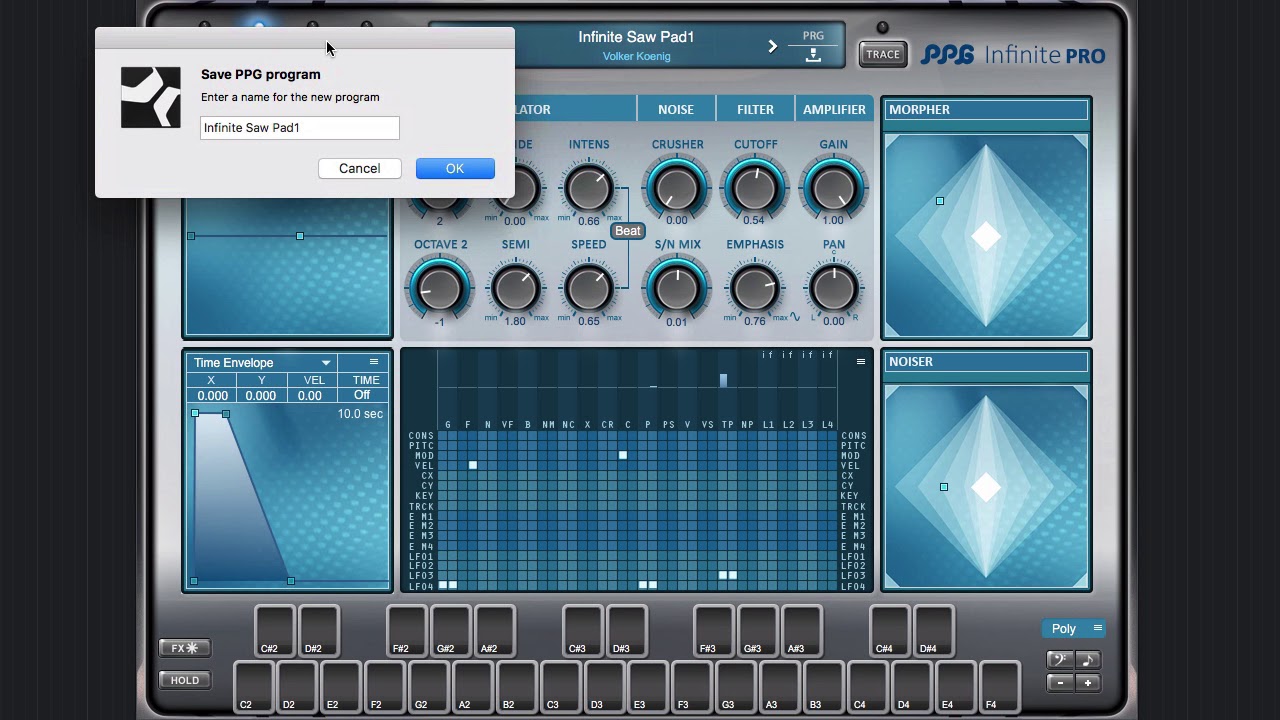This screenshot has width=1280, height=720.
Task: Play the C3 key
Action: pyautogui.click(x=560, y=687)
